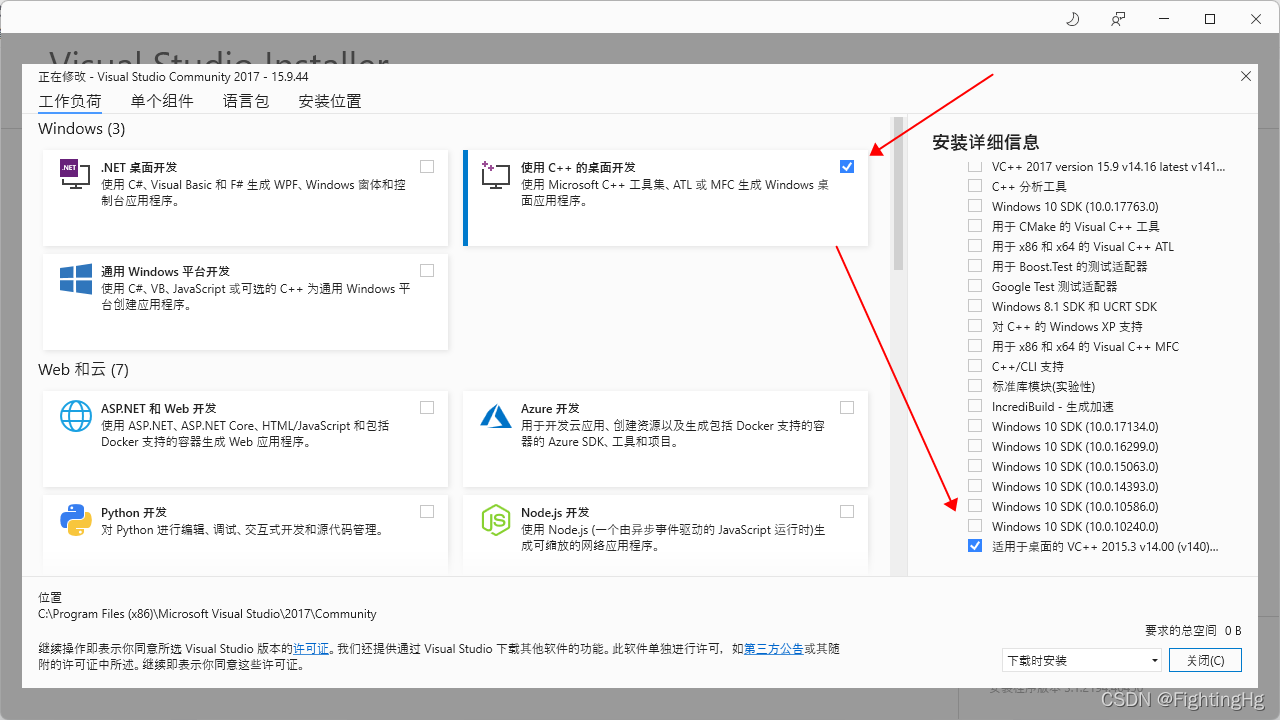Enable the Python 开发 workload checkbox
Viewport: 1280px width, 720px height.
pyautogui.click(x=427, y=512)
